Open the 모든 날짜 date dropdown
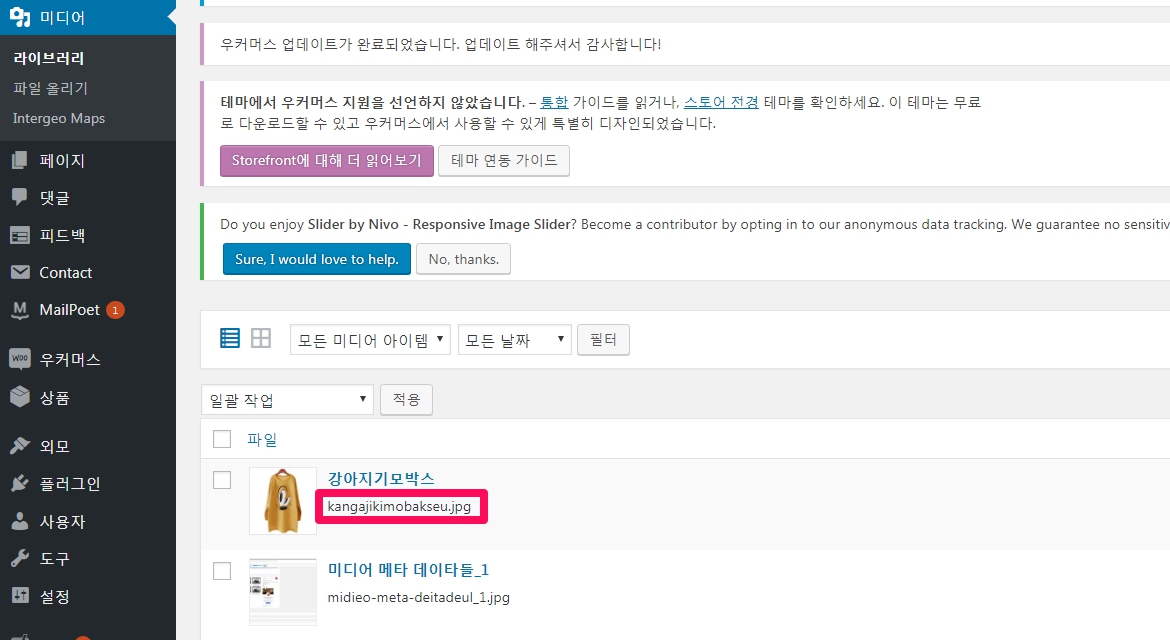1170x640 pixels. pyautogui.click(x=514, y=340)
